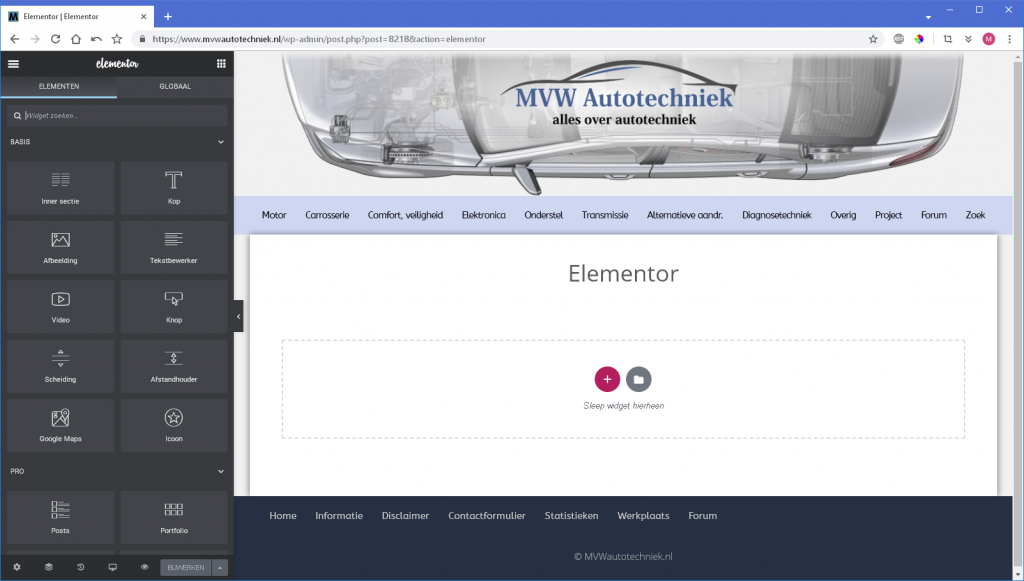Image resolution: width=1024 pixels, height=581 pixels.
Task: Follow the footer Werkplaats link
Action: (643, 516)
